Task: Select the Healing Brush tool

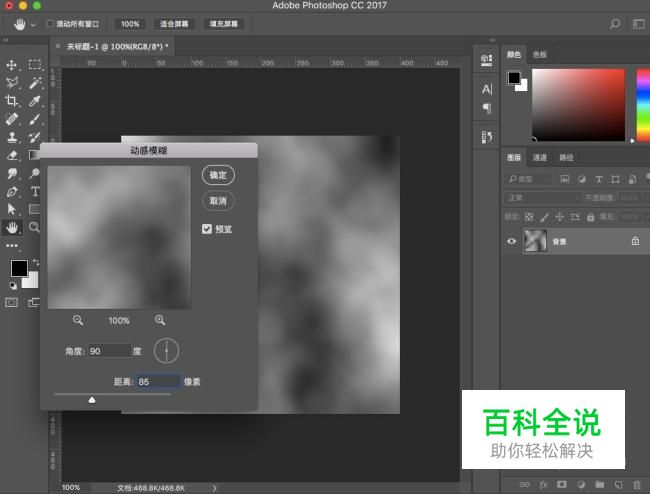Action: tap(12, 119)
